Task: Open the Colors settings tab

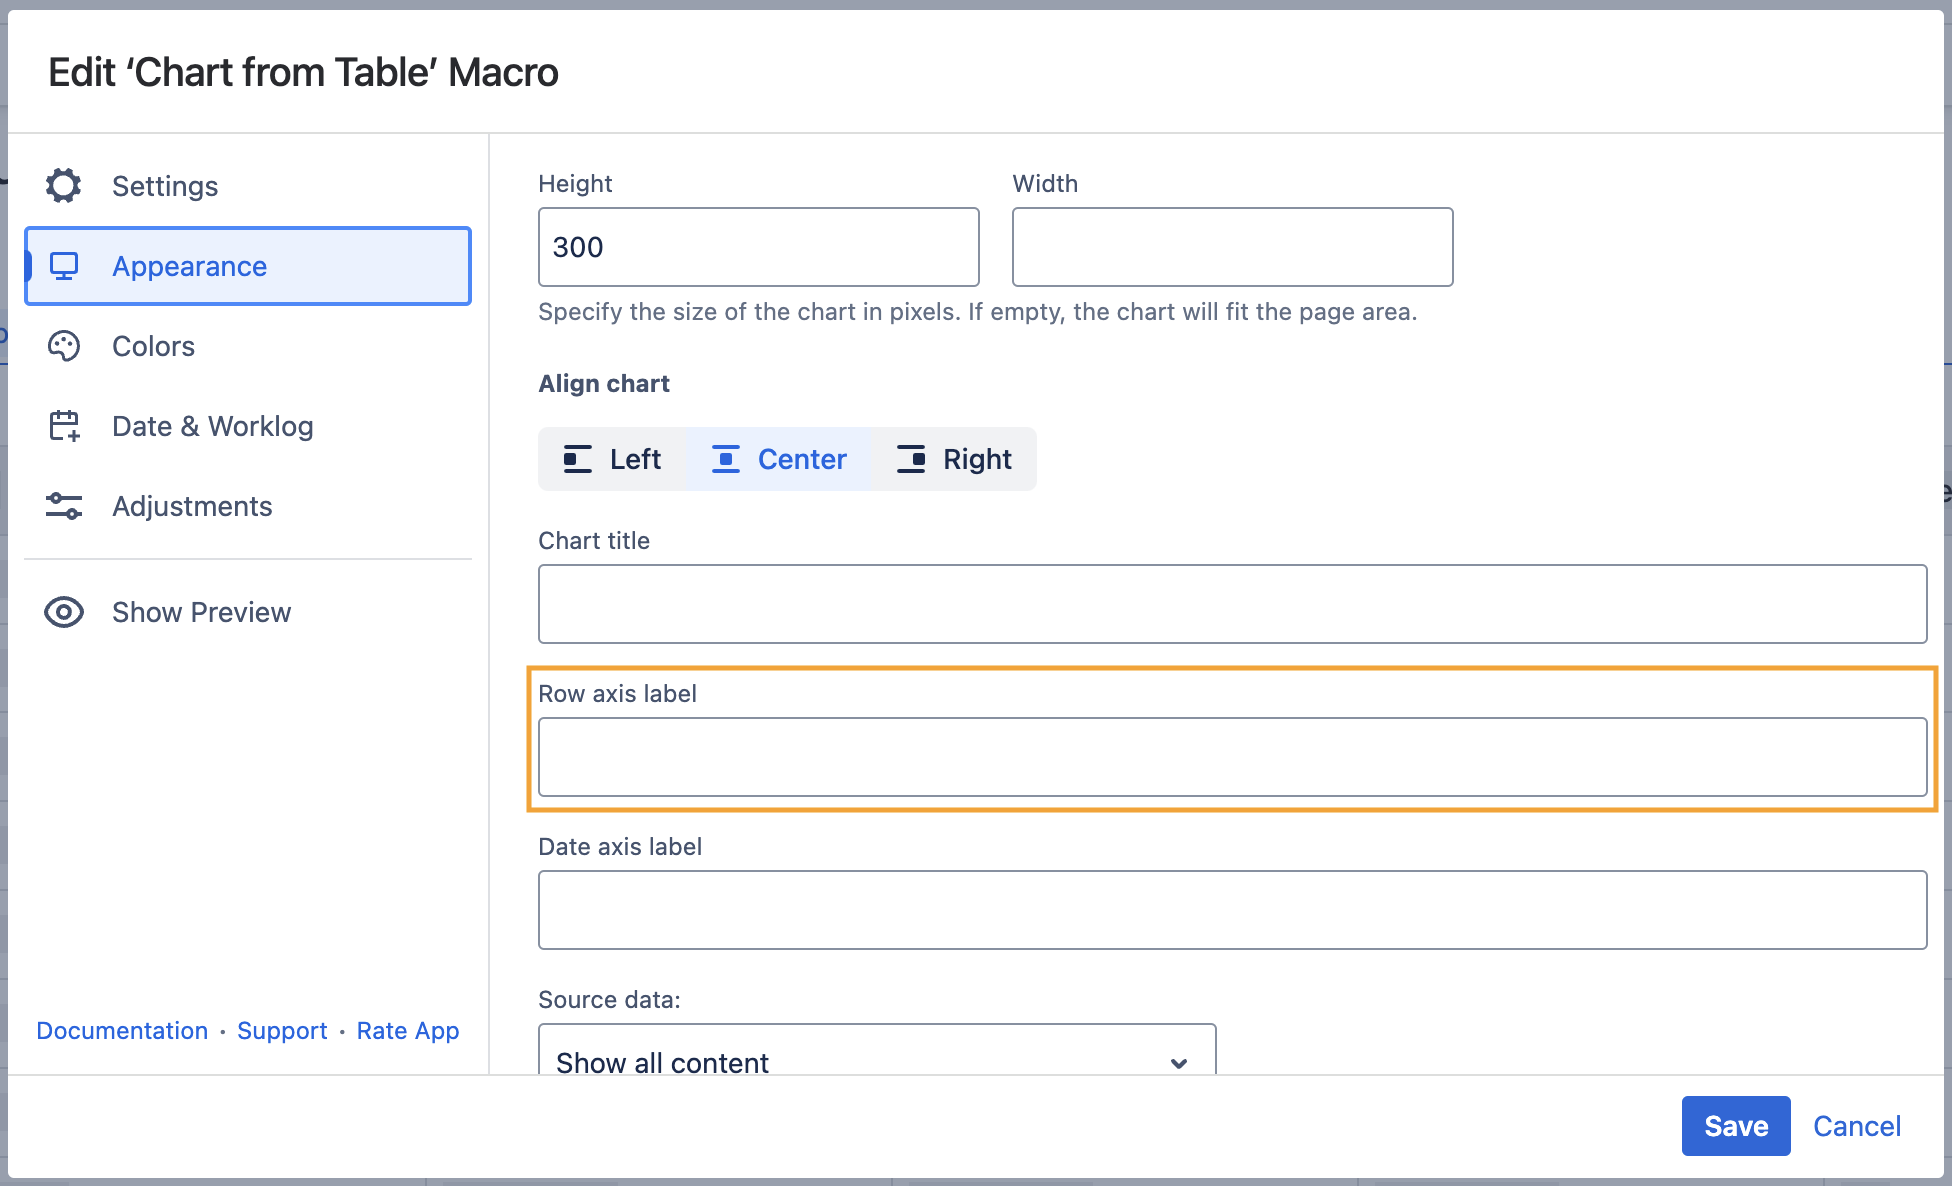Action: coord(153,346)
